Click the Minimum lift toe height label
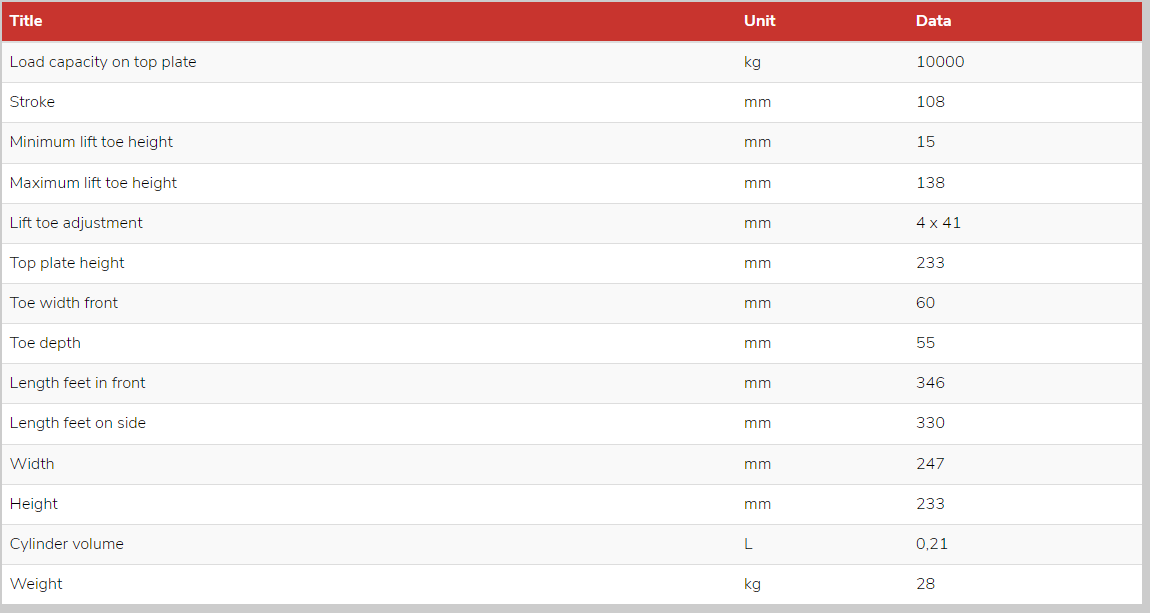Viewport: 1150px width, 613px height. pos(91,142)
